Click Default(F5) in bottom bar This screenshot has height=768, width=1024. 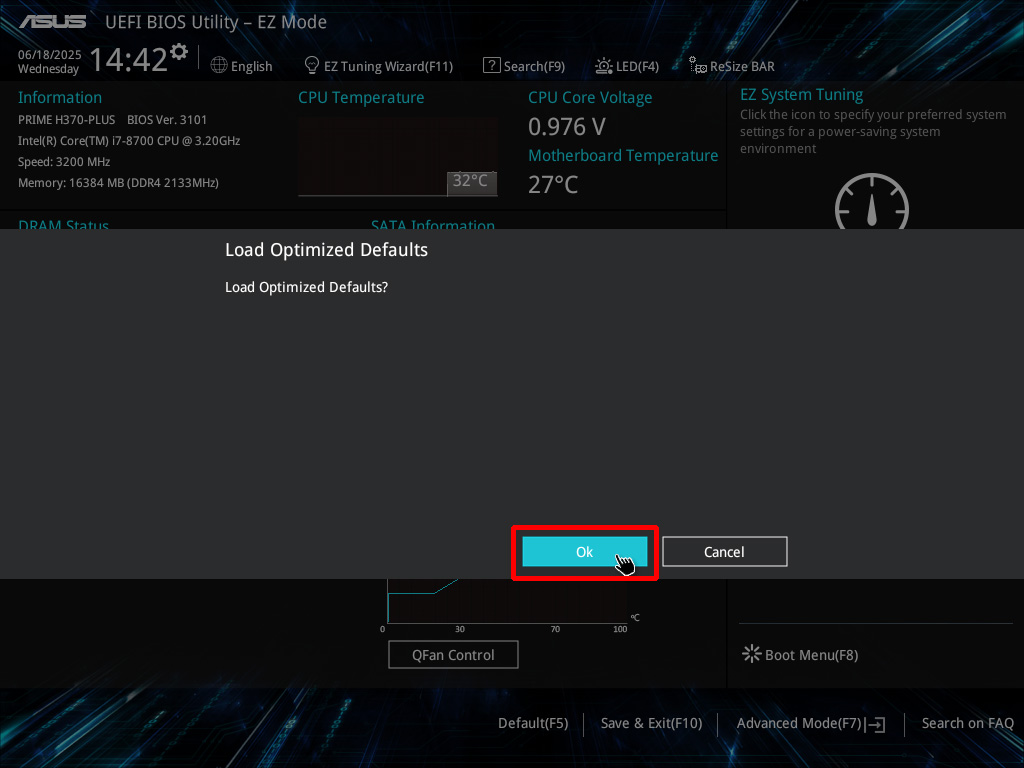pyautogui.click(x=533, y=723)
